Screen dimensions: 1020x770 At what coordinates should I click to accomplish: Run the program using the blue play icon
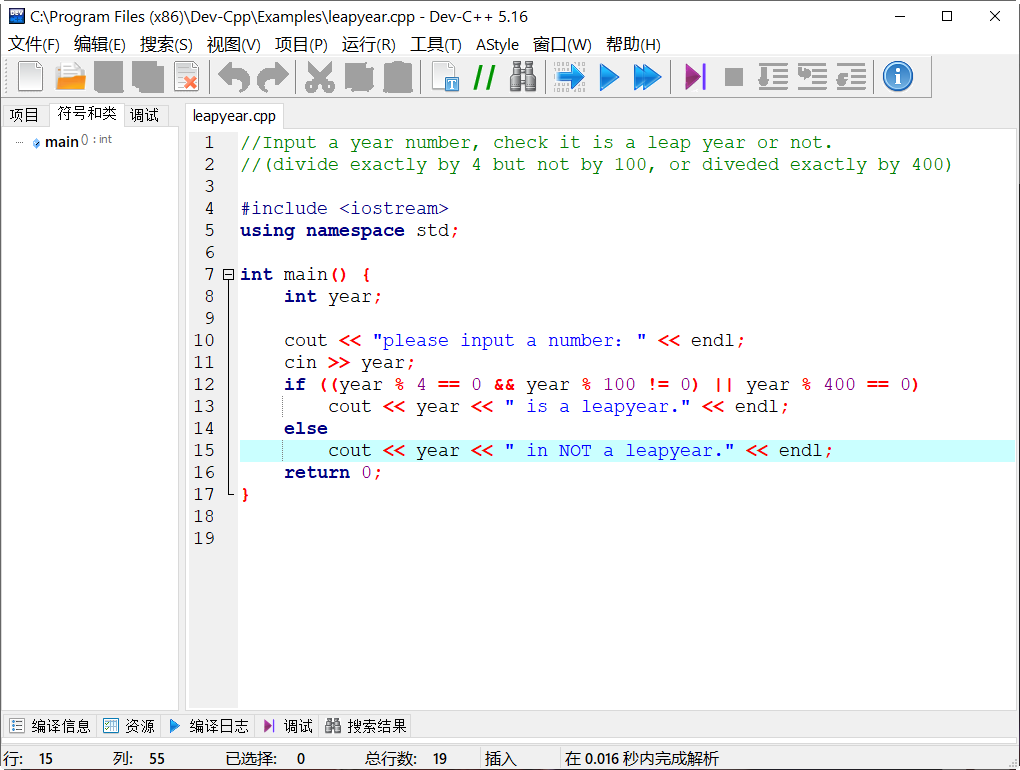coord(609,76)
